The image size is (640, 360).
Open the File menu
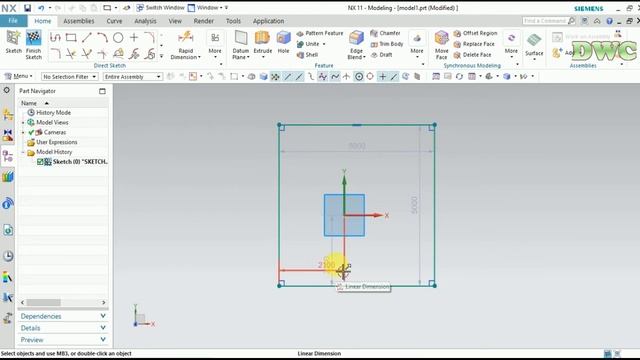point(13,21)
